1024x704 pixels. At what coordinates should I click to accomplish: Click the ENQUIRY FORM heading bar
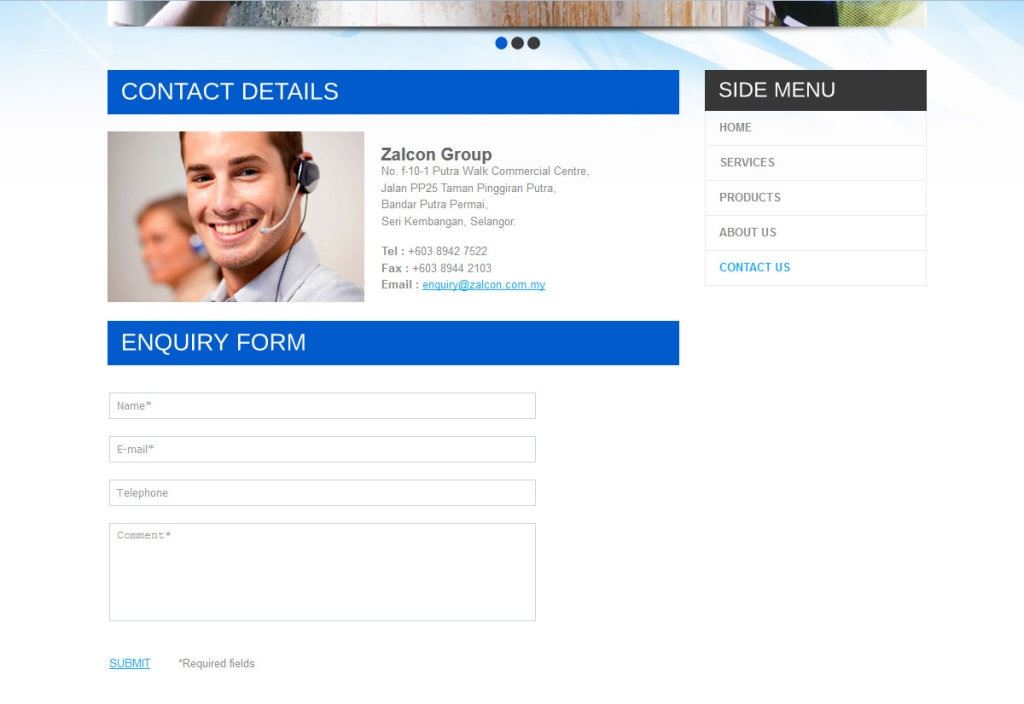(x=393, y=343)
